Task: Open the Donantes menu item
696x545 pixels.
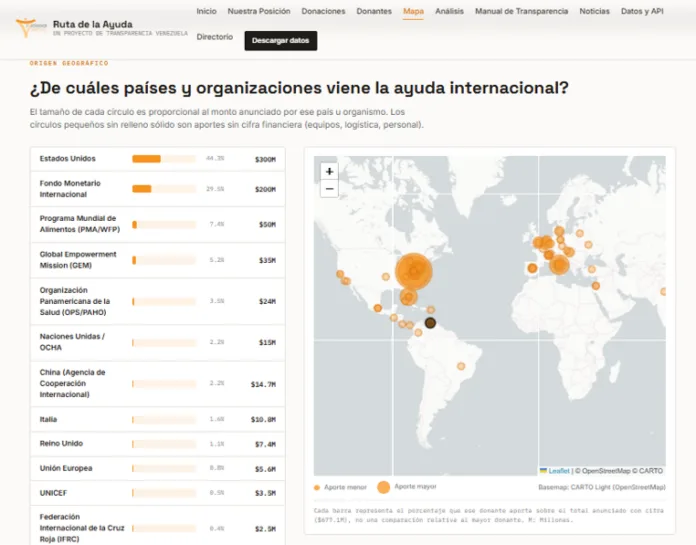Action: point(374,11)
